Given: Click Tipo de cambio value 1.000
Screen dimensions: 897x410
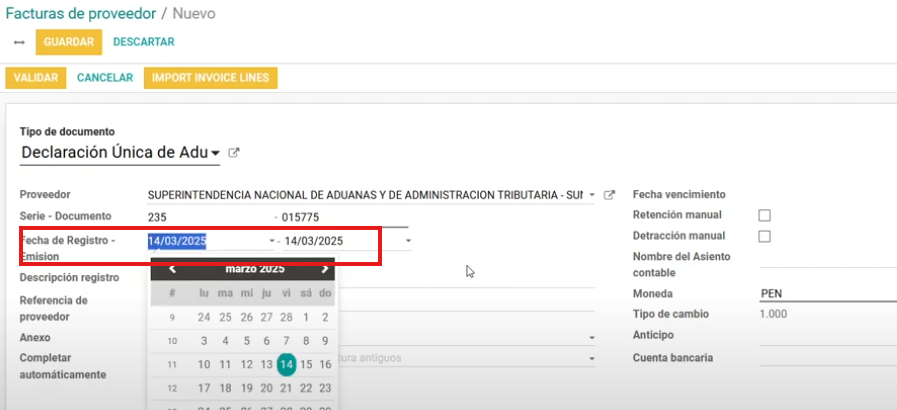Looking at the screenshot, I should (x=773, y=314).
